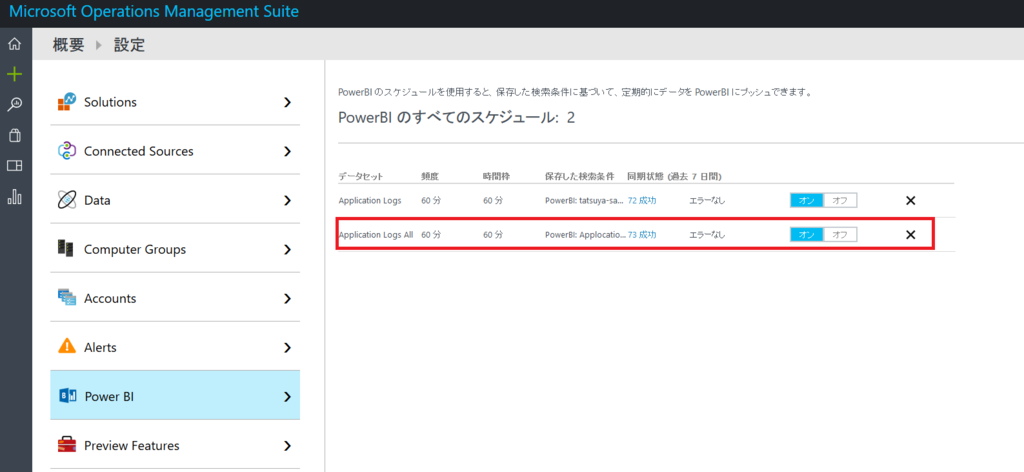Click the Microsoft Operations Management Suite title
Viewport: 1024px width, 472px height.
[x=154, y=12]
